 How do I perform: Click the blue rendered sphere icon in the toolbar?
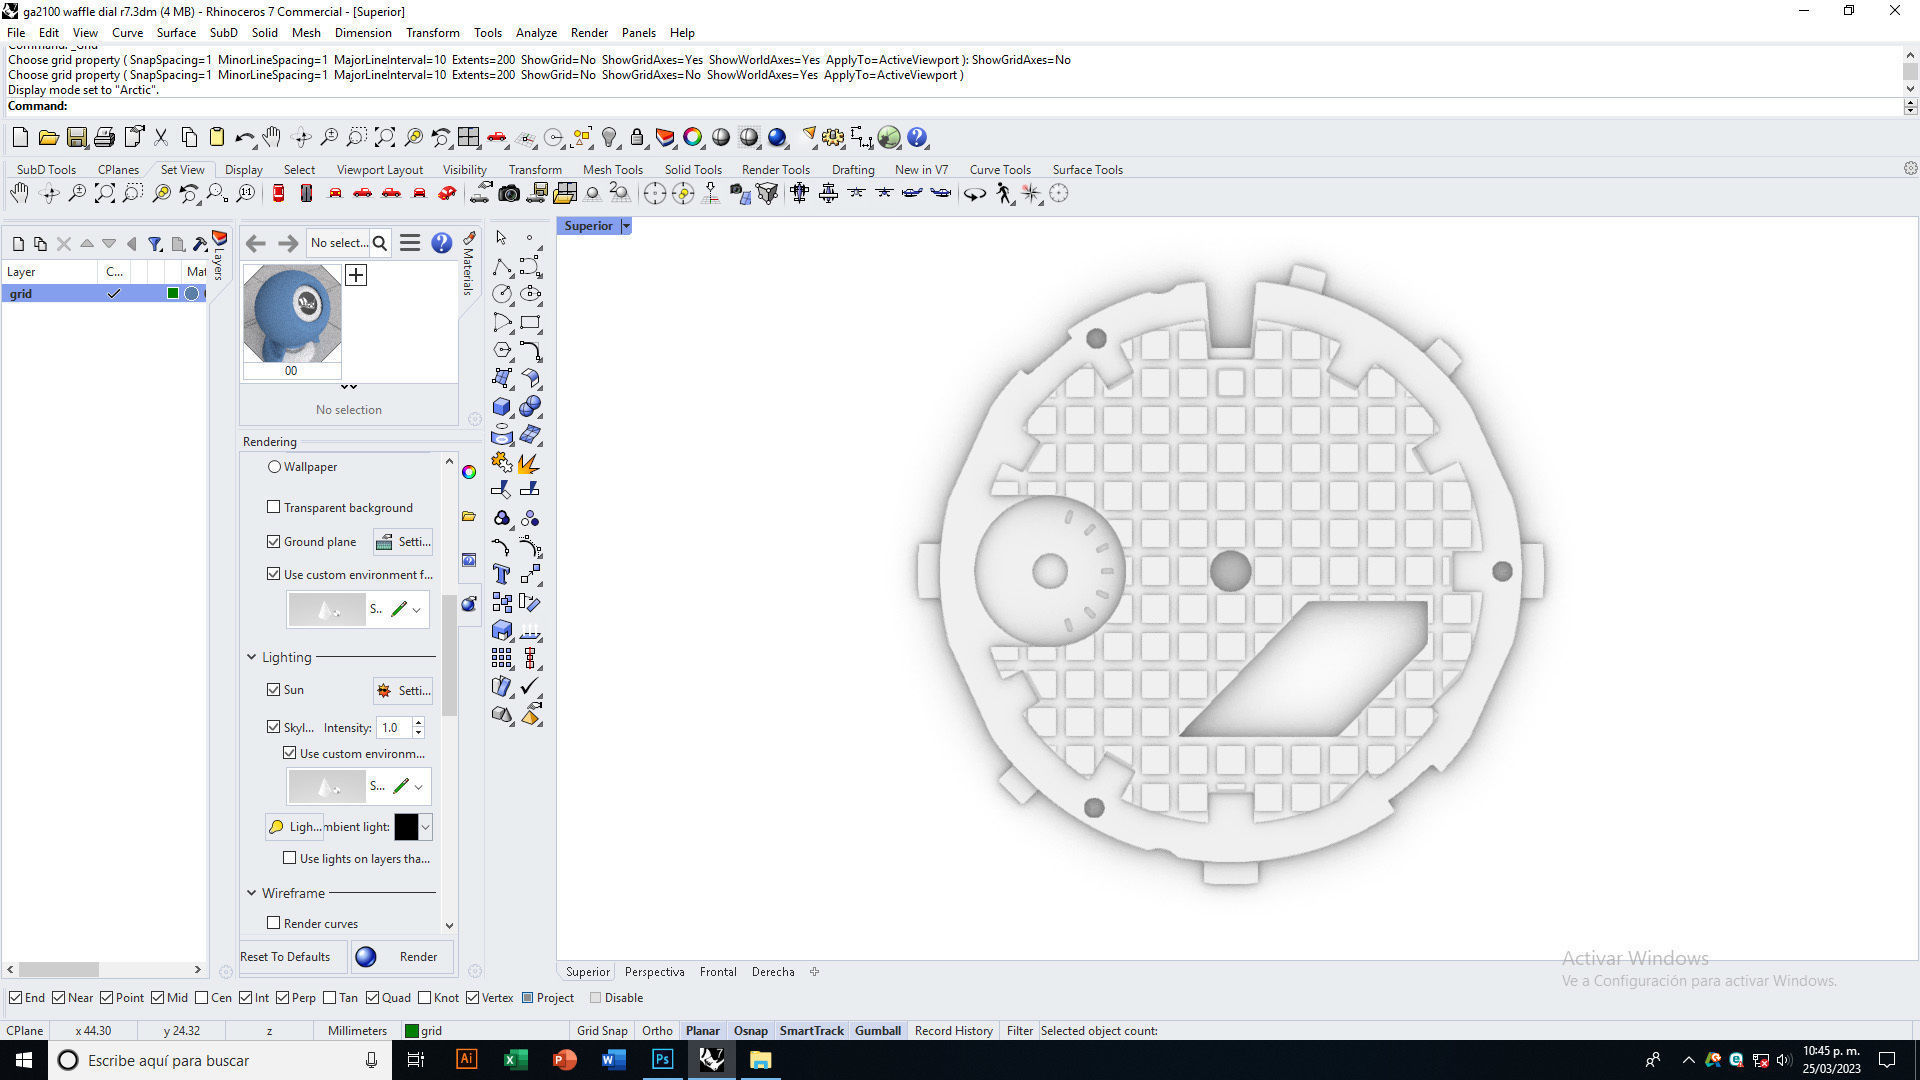[777, 138]
